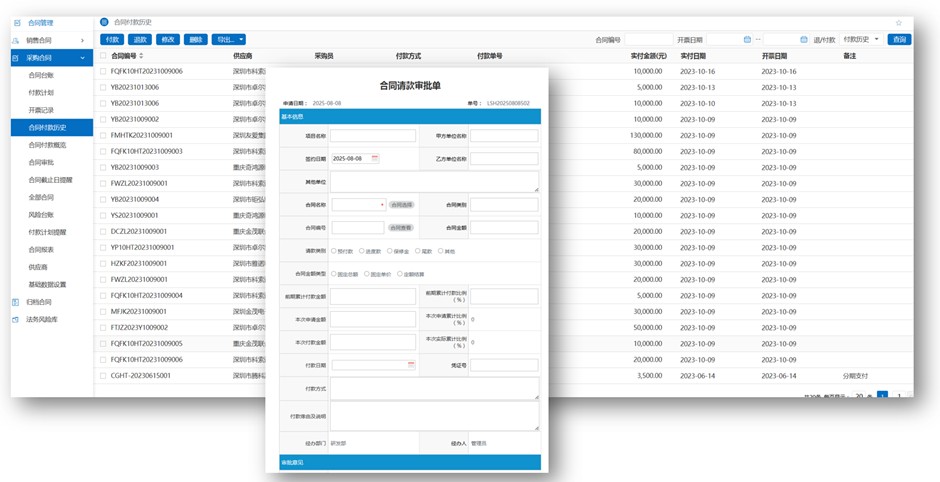Click the 分期支付 remark cell
This screenshot has height=482, width=940.
[855, 376]
